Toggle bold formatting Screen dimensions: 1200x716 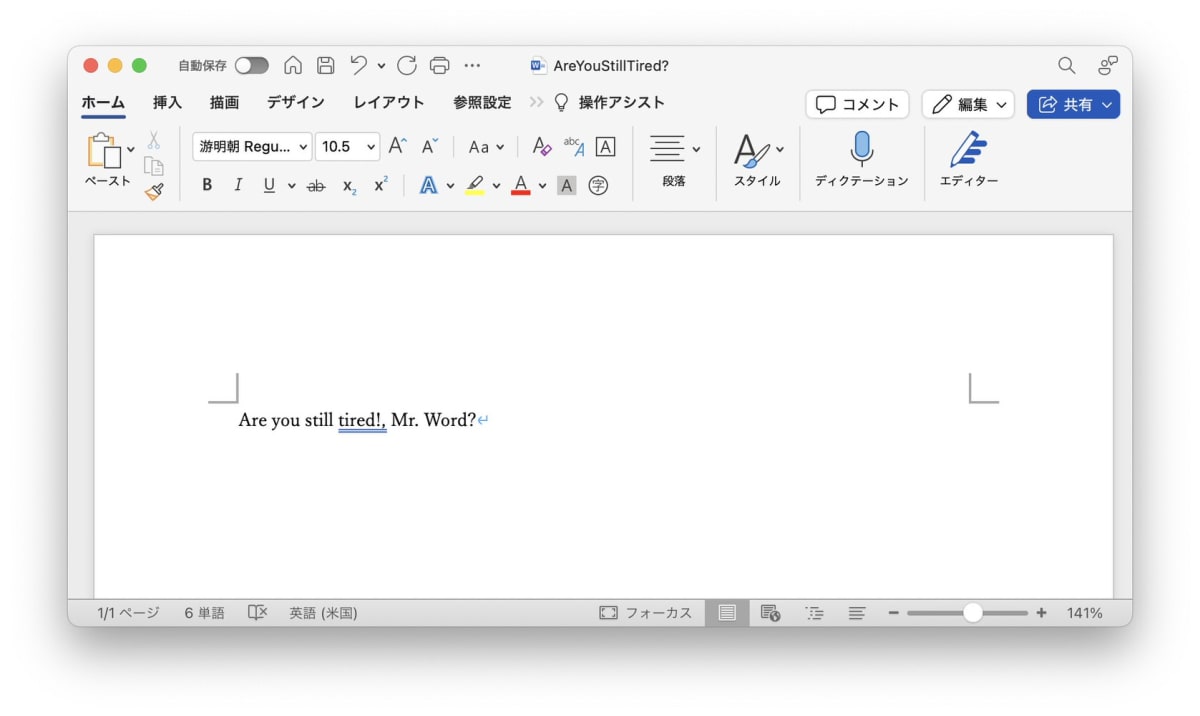pos(207,186)
